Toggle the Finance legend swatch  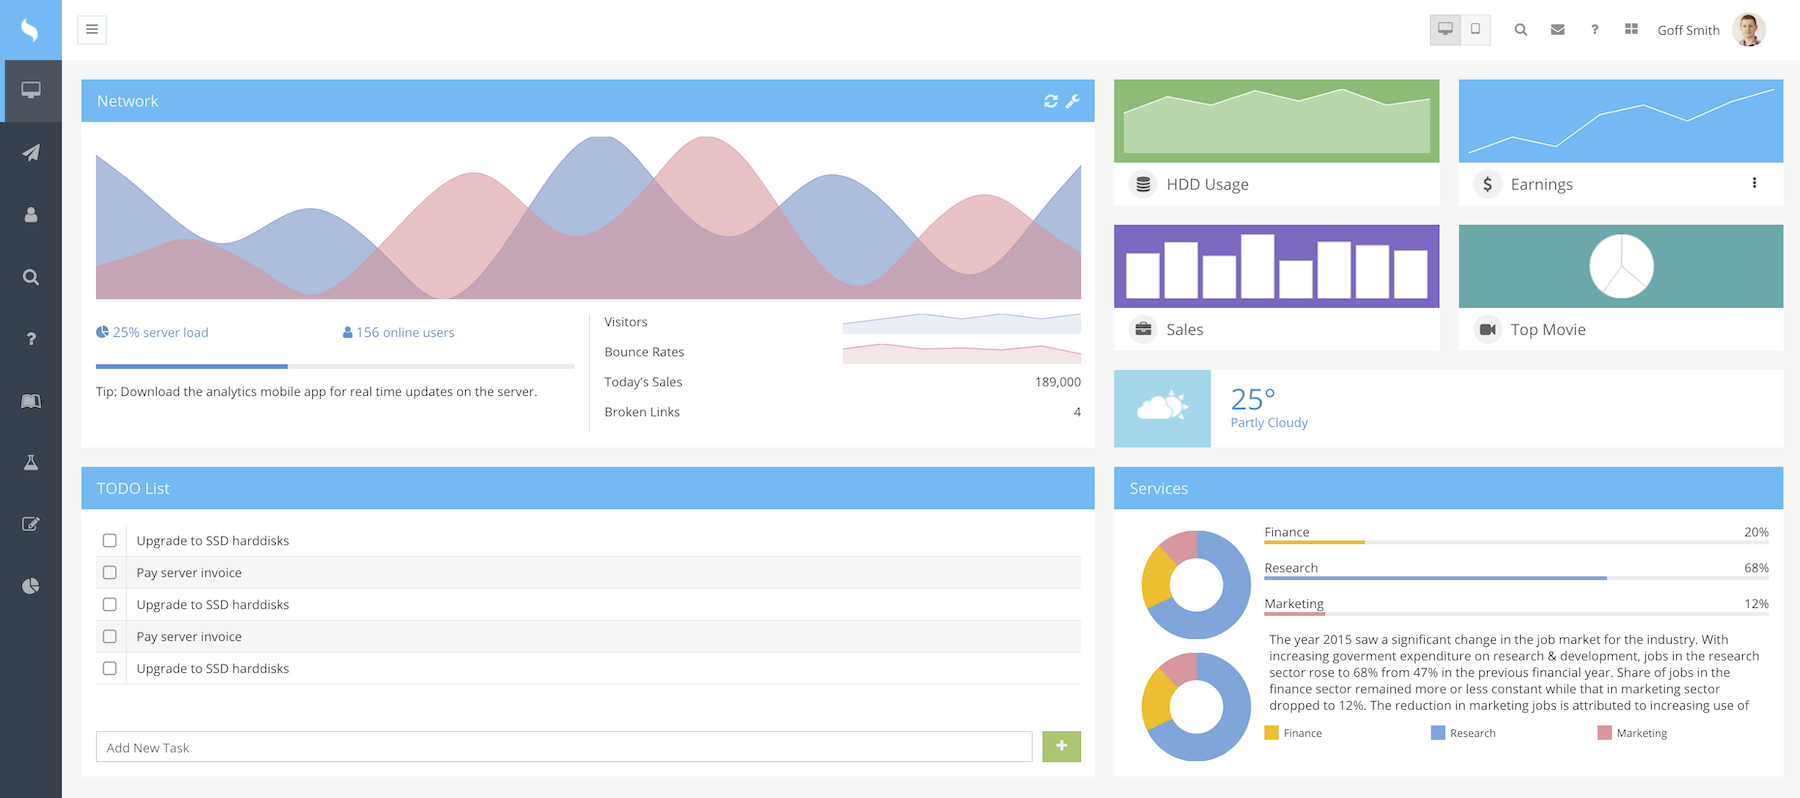click(x=1271, y=733)
